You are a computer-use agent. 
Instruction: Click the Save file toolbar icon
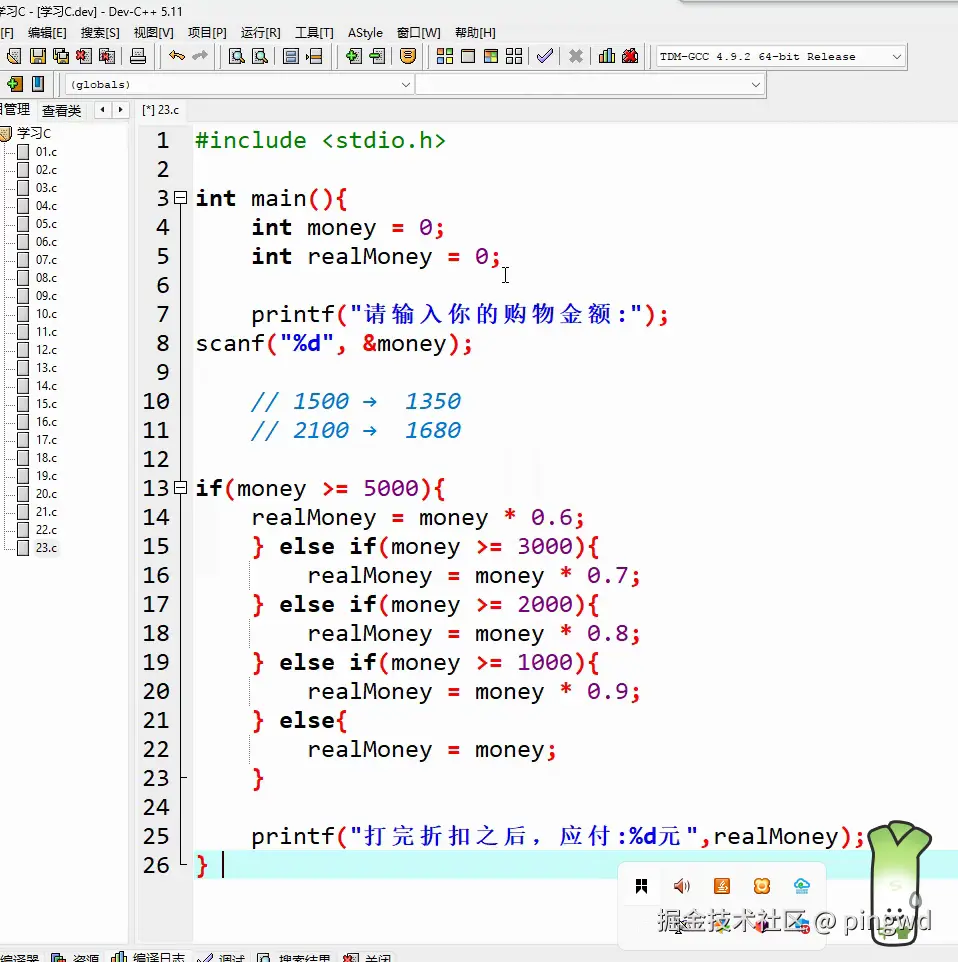(38, 56)
